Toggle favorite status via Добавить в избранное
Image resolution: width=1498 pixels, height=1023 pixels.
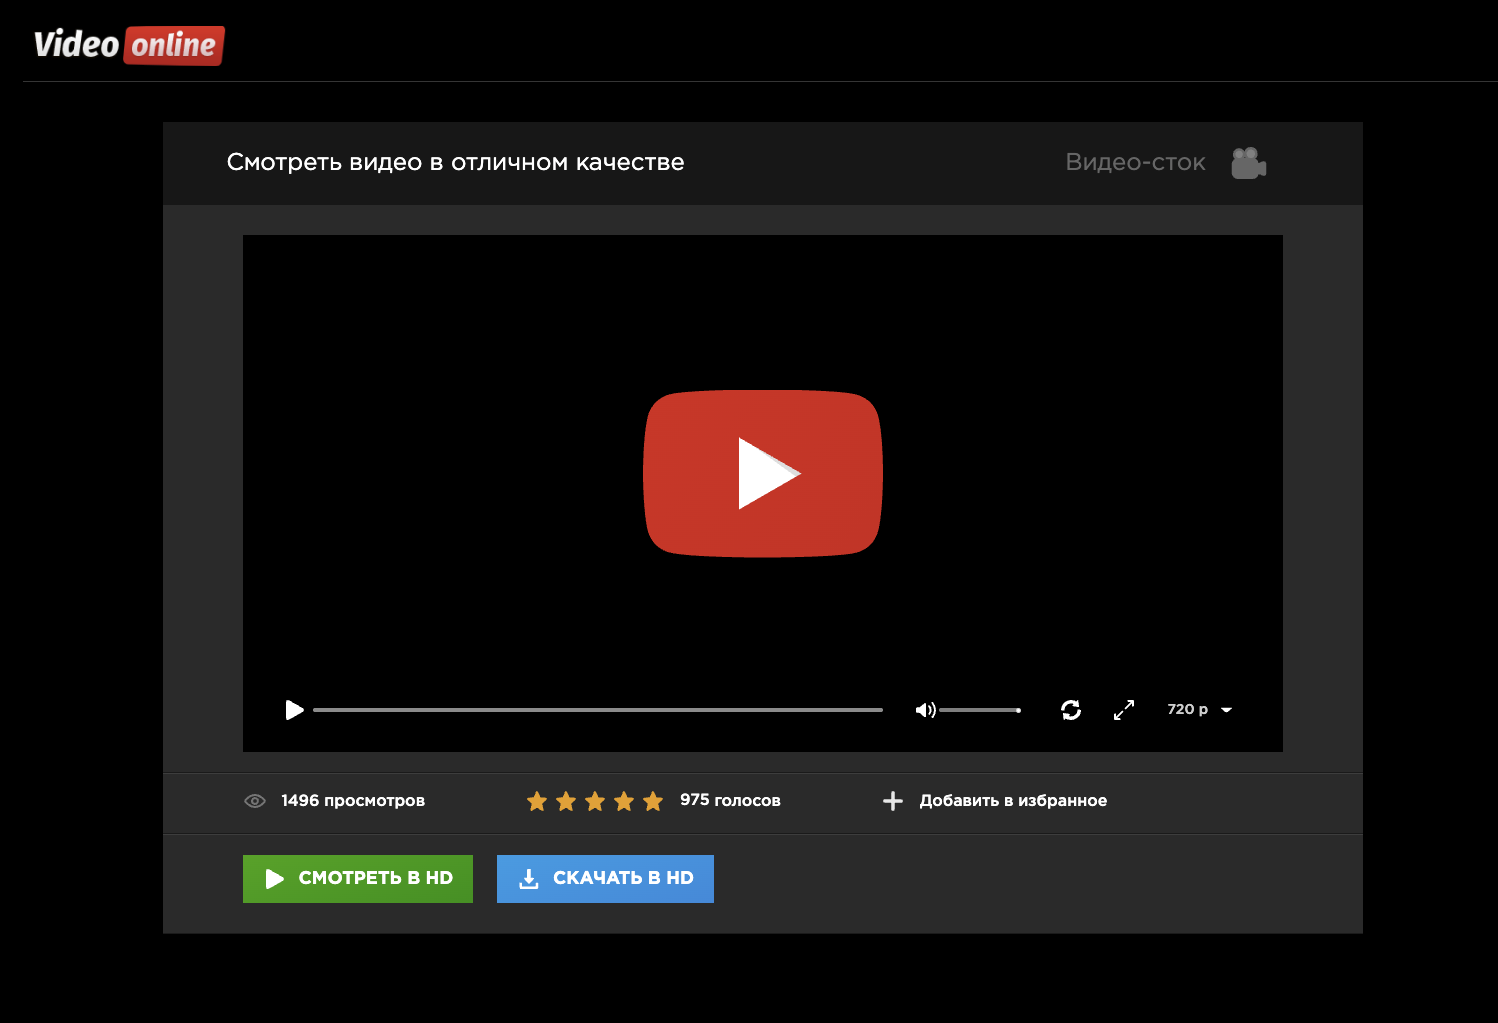pos(1013,800)
